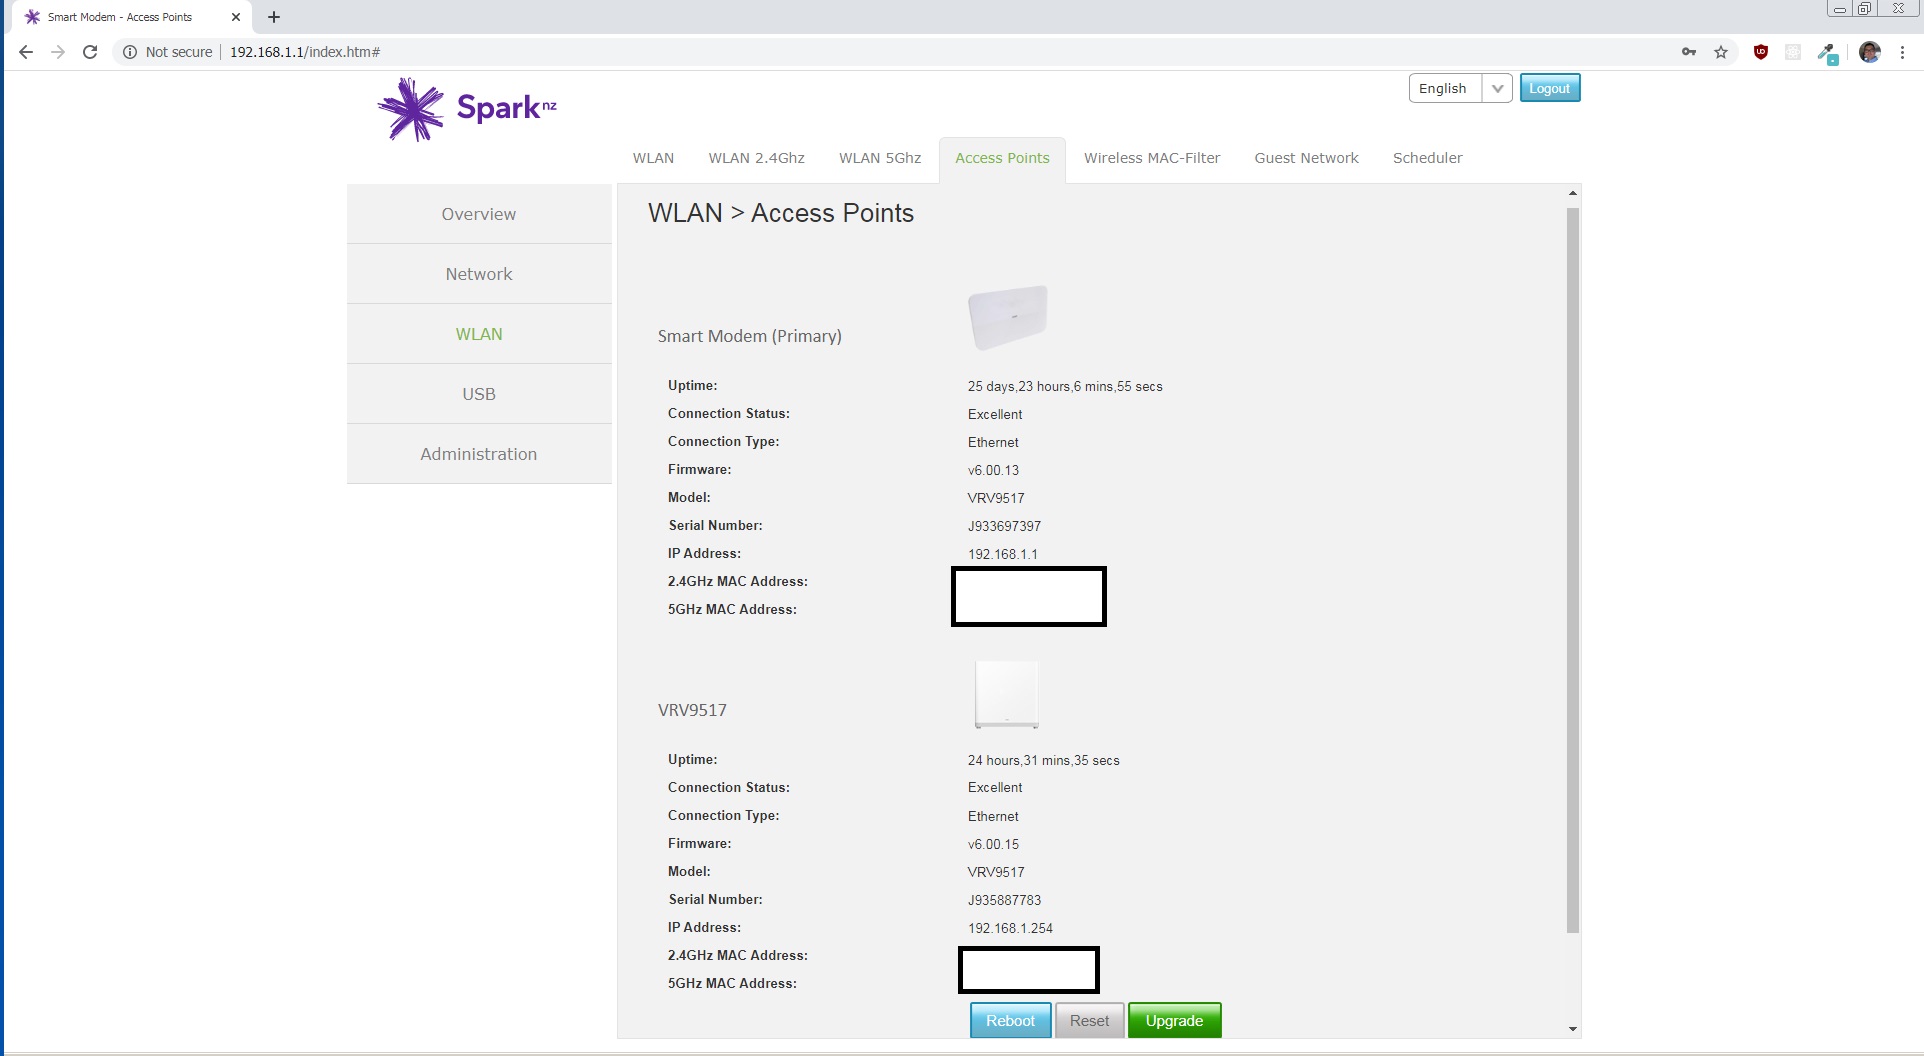Viewport: 1924px width, 1056px height.
Task: Reload the page with the refresh icon
Action: (90, 52)
